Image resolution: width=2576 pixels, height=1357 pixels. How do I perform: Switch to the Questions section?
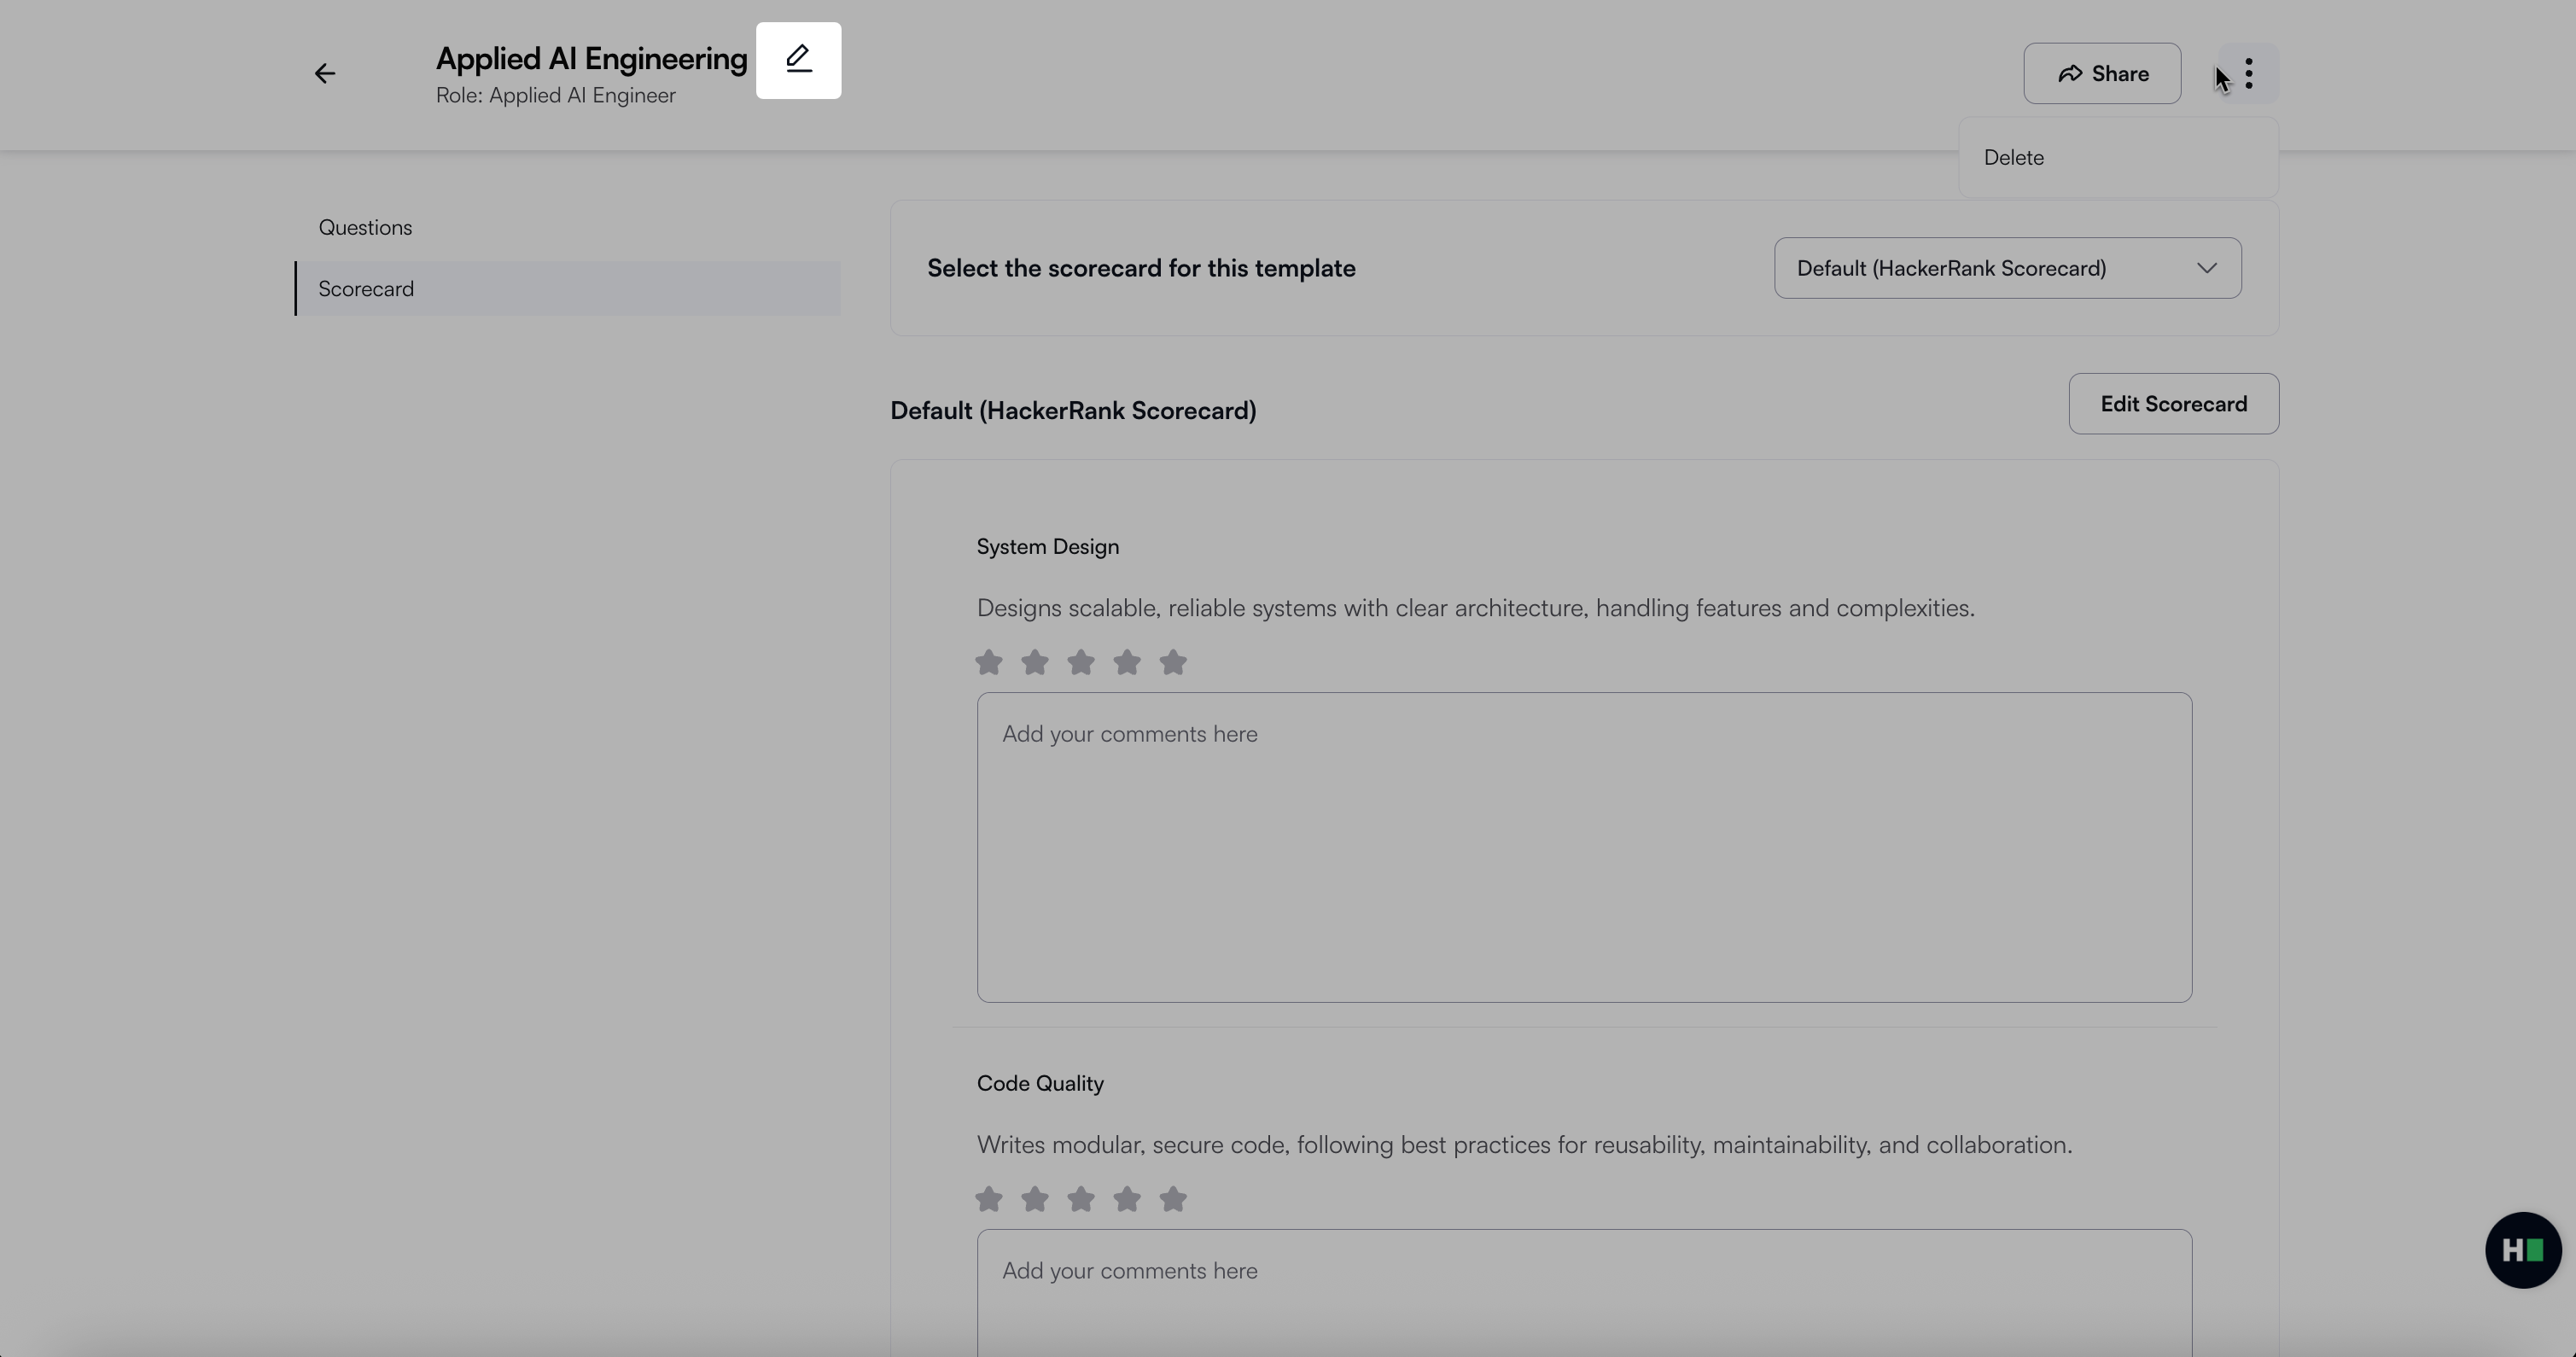coord(366,228)
